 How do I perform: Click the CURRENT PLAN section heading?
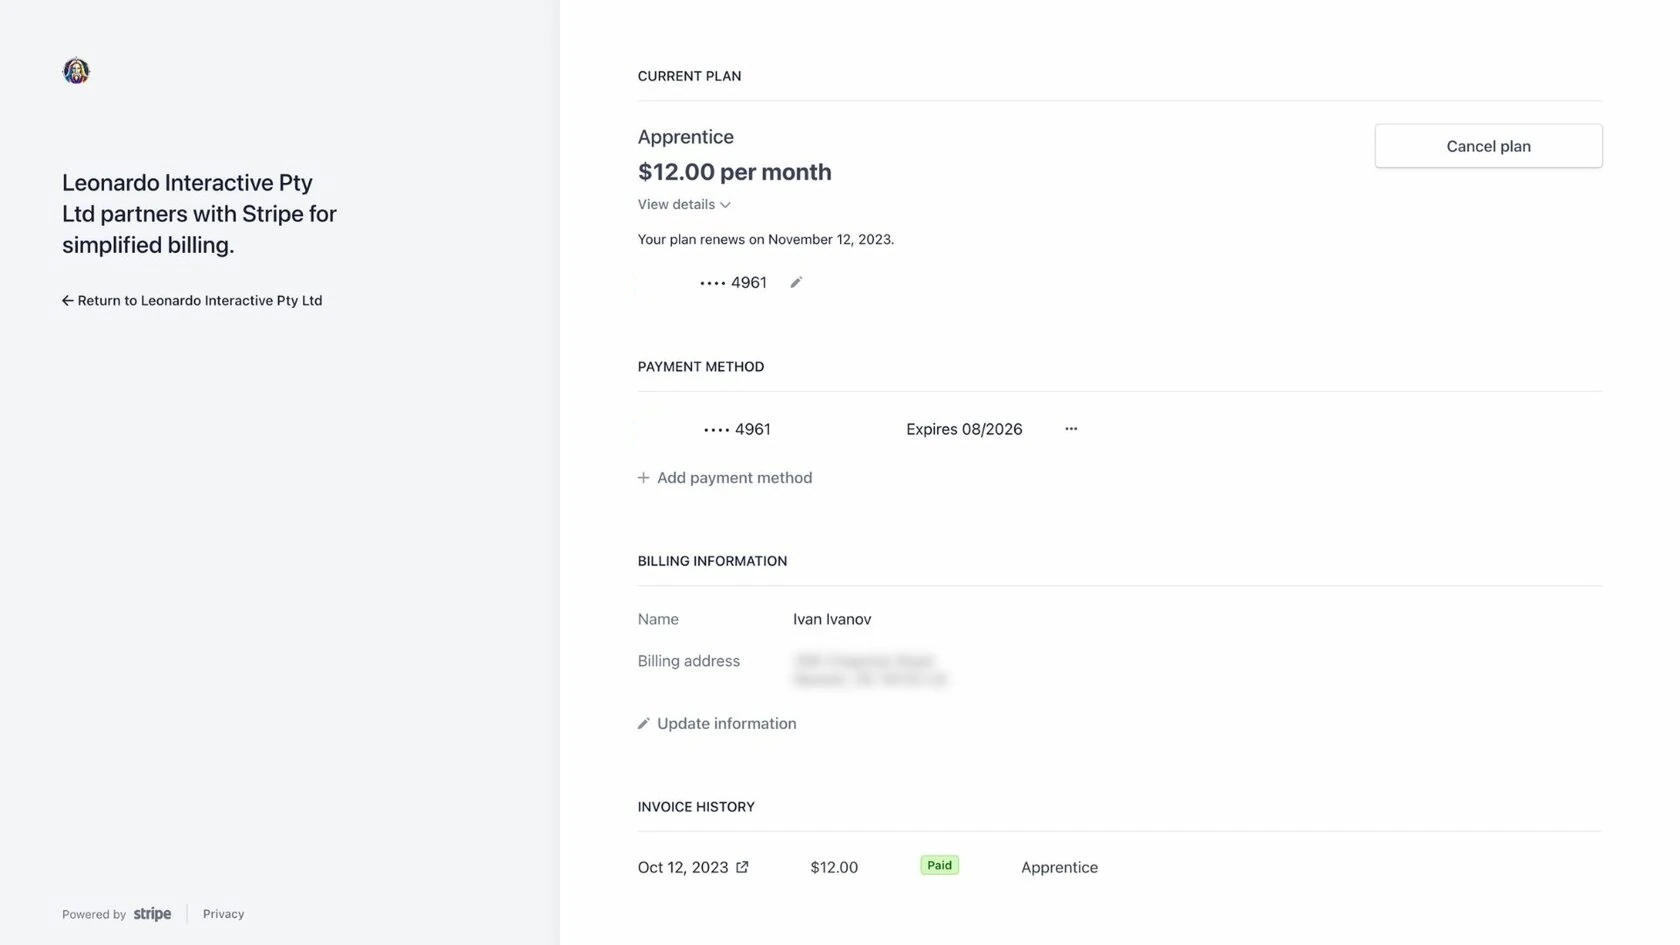689,76
